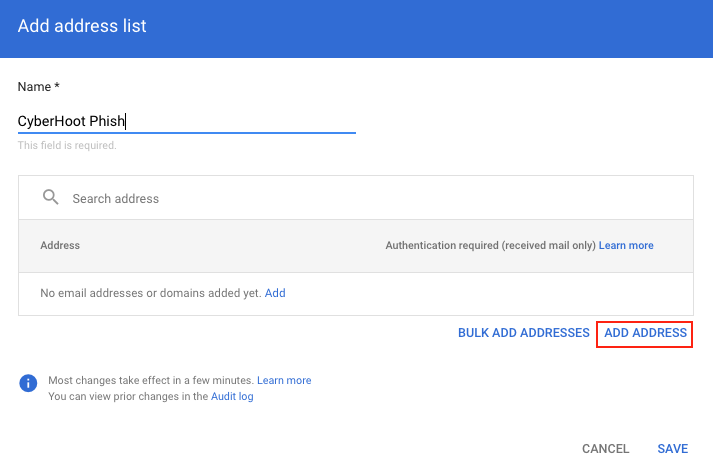Click the This field is required hint
This screenshot has width=713, height=468.
click(x=67, y=146)
